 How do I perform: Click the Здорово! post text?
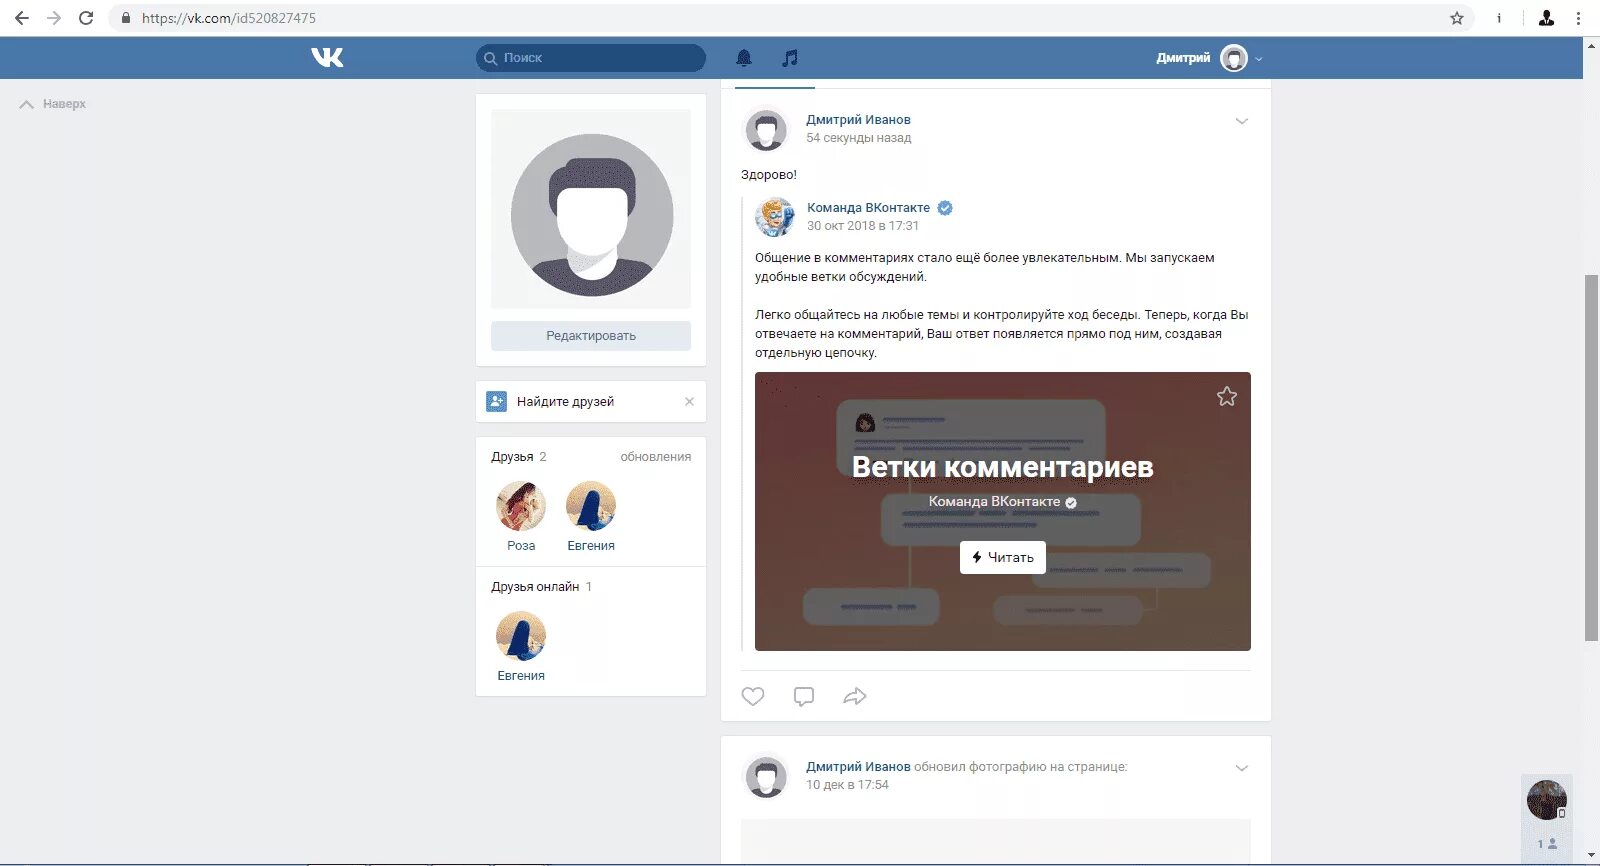point(769,175)
